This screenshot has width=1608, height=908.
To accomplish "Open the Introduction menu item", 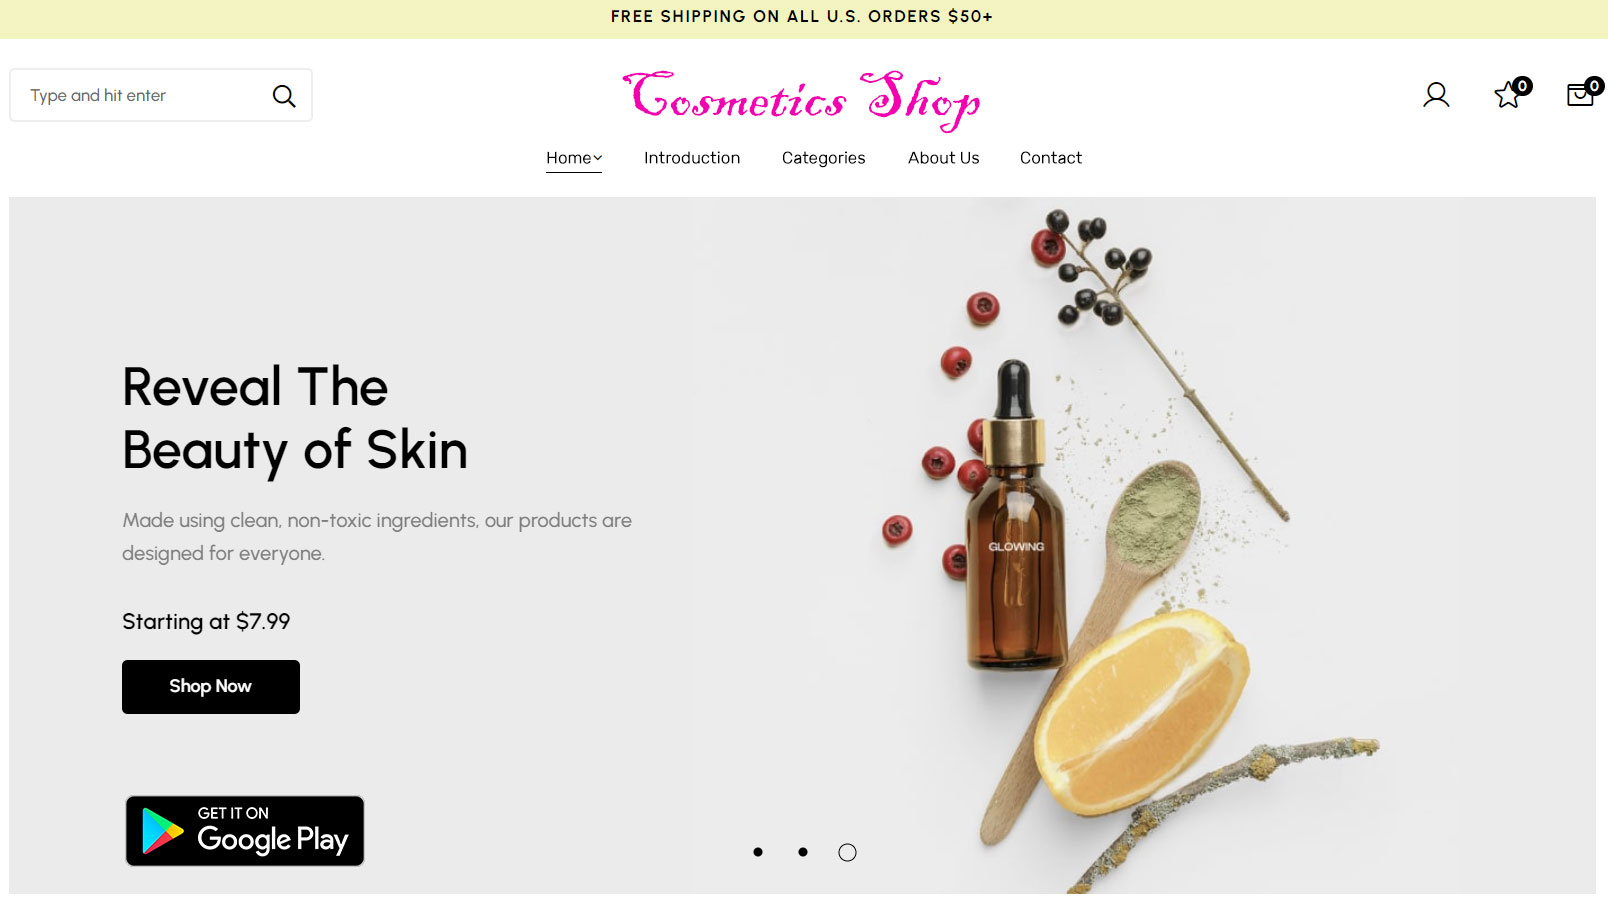I will (692, 158).
